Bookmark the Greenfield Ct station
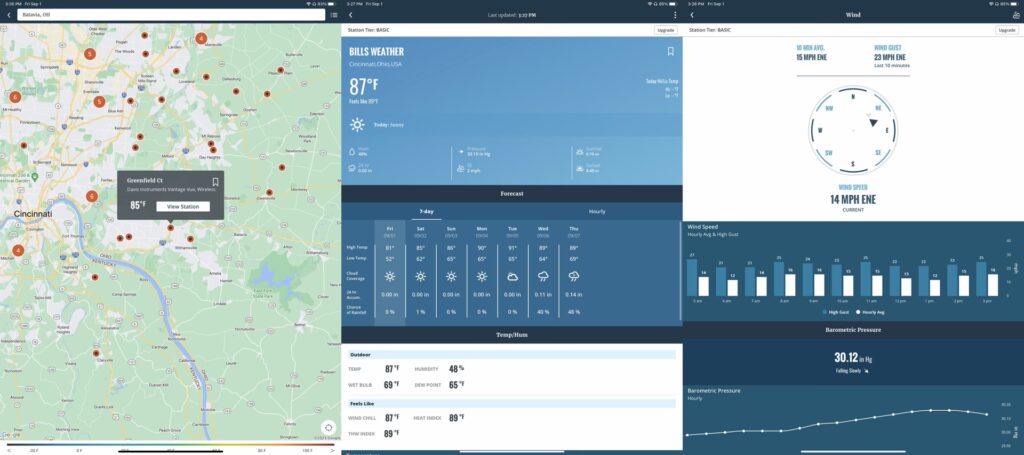1024x455 pixels. click(215, 182)
